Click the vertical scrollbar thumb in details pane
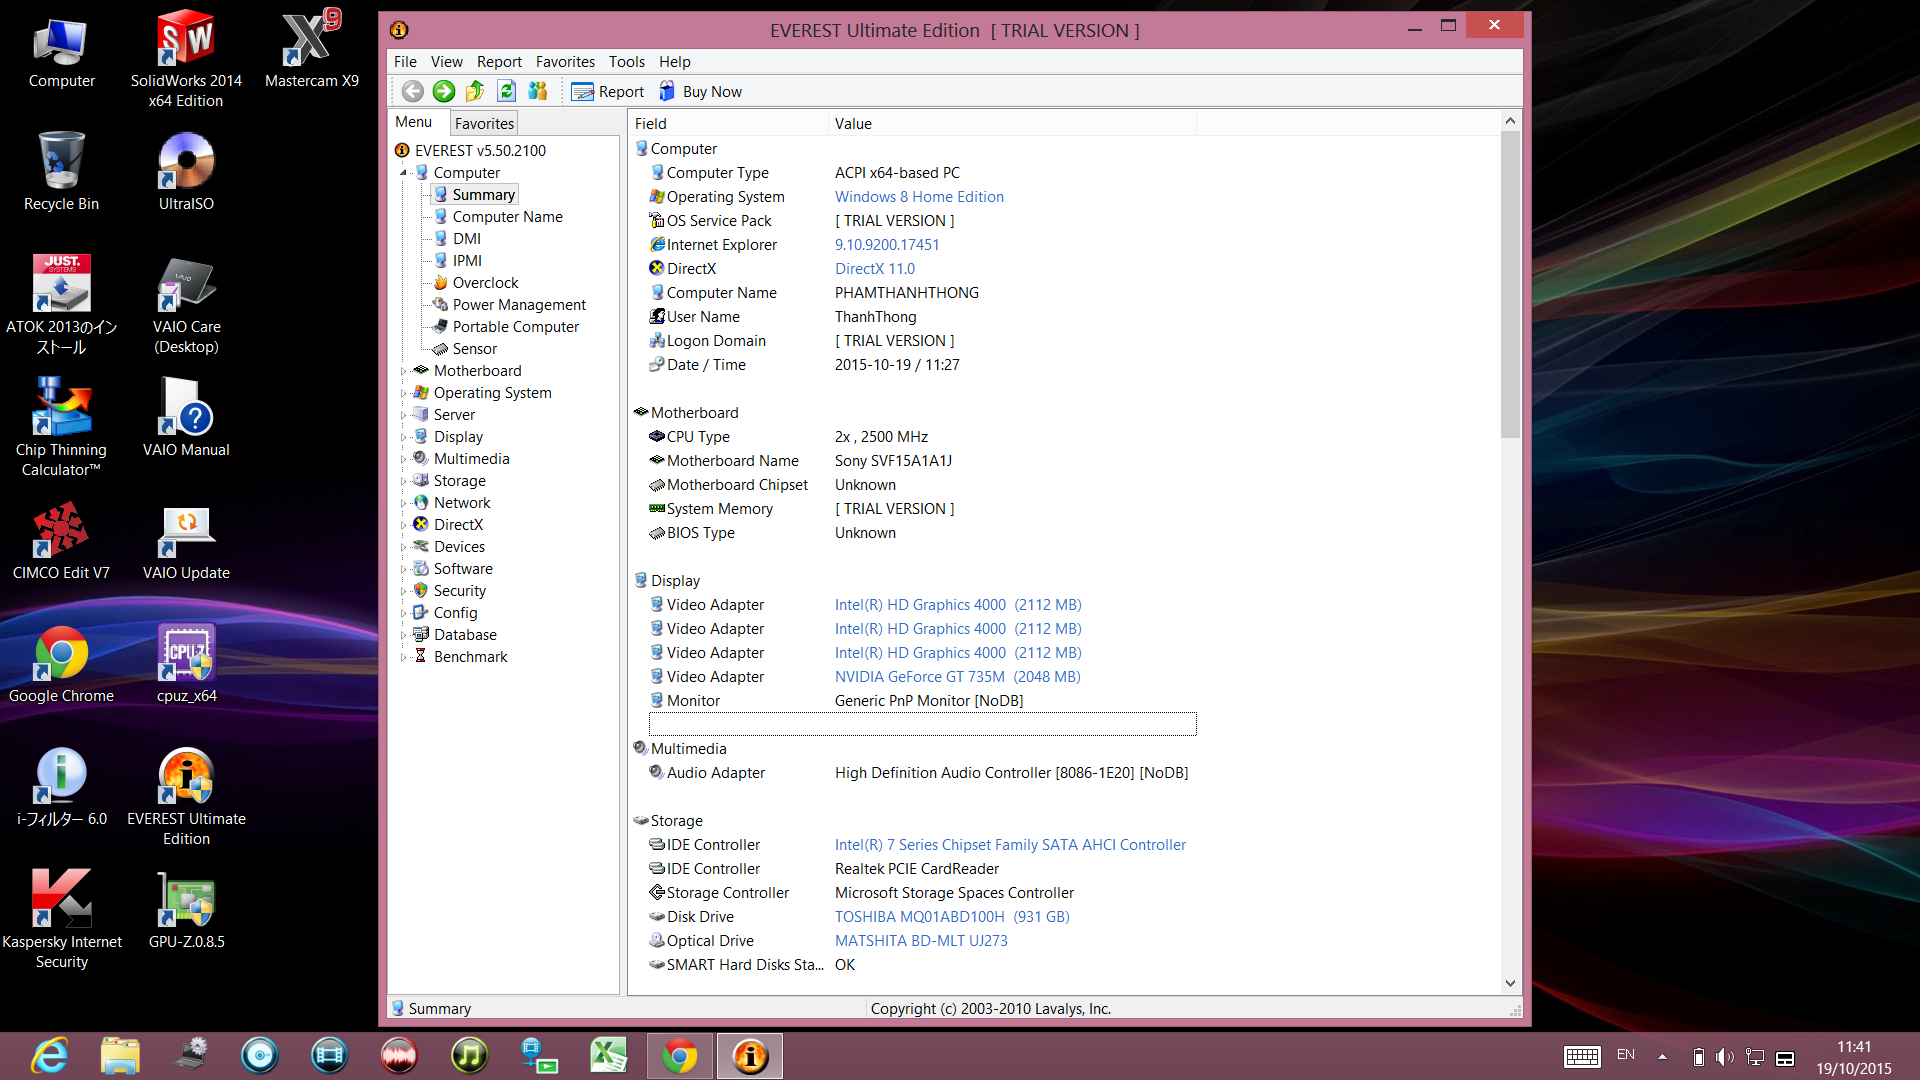Screen dimensions: 1920x1080 click(1510, 284)
